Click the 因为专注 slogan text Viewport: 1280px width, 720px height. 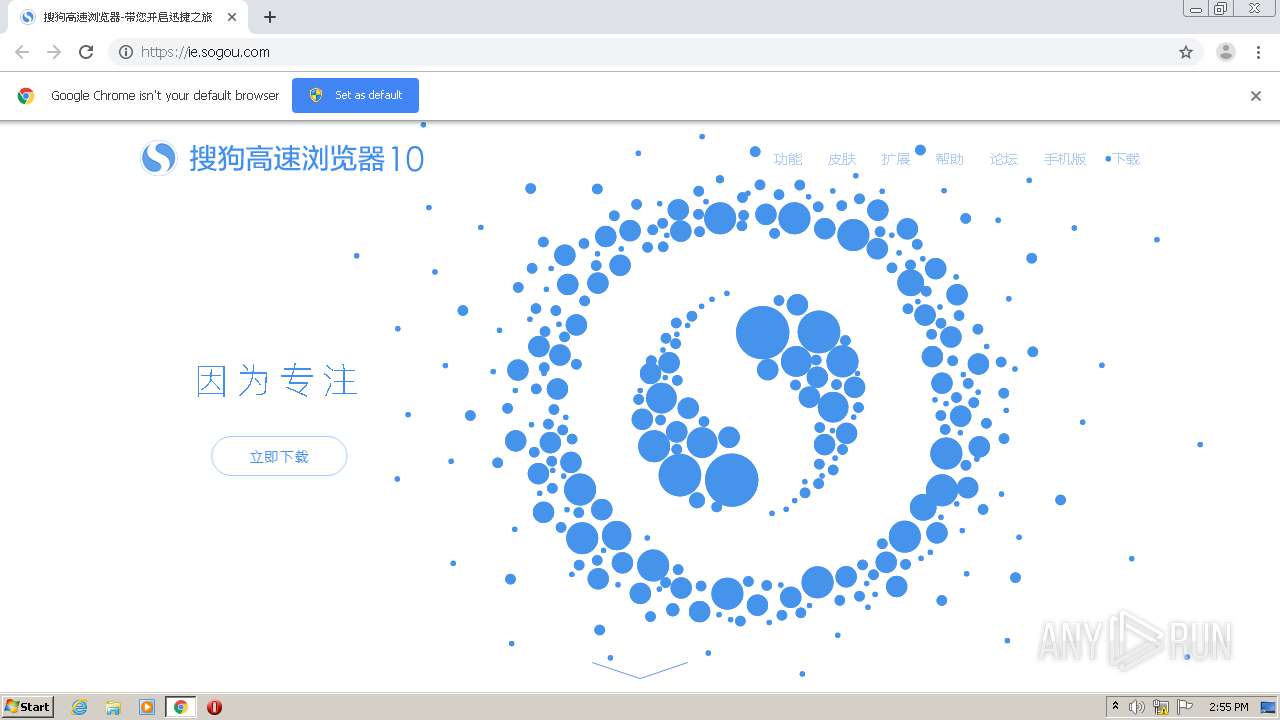[x=277, y=381]
